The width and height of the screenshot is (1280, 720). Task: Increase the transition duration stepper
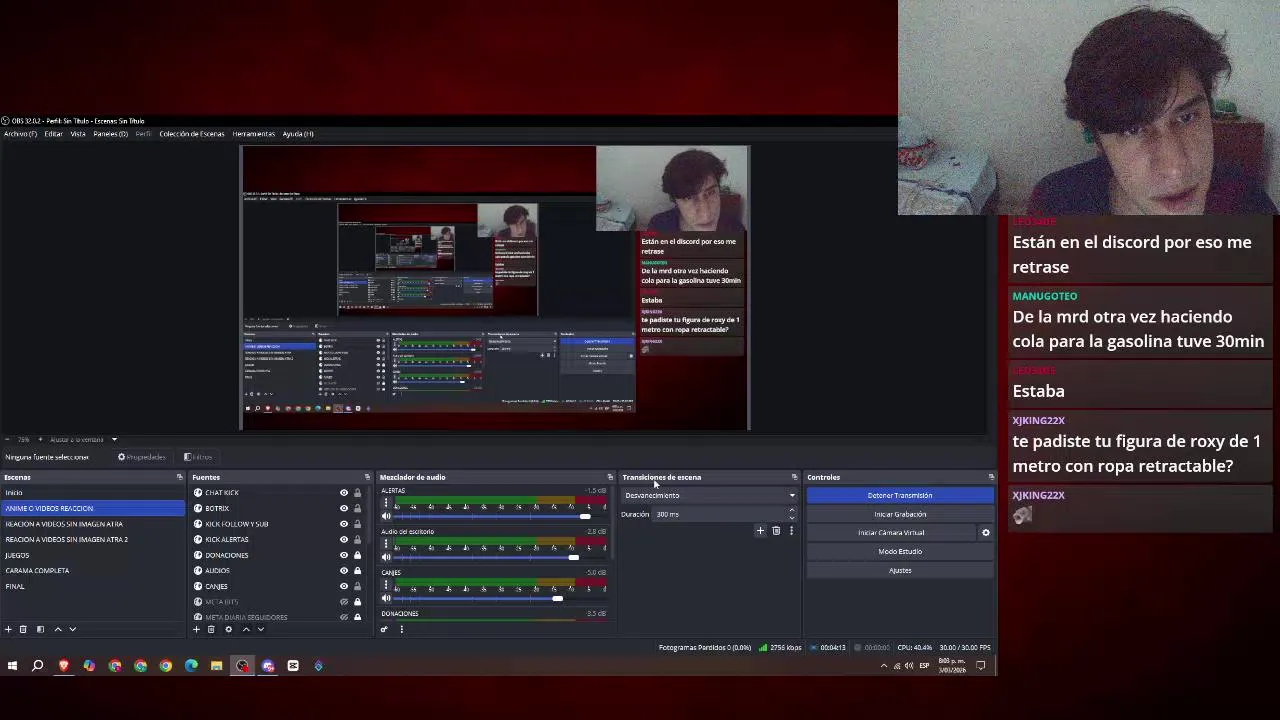coord(791,510)
